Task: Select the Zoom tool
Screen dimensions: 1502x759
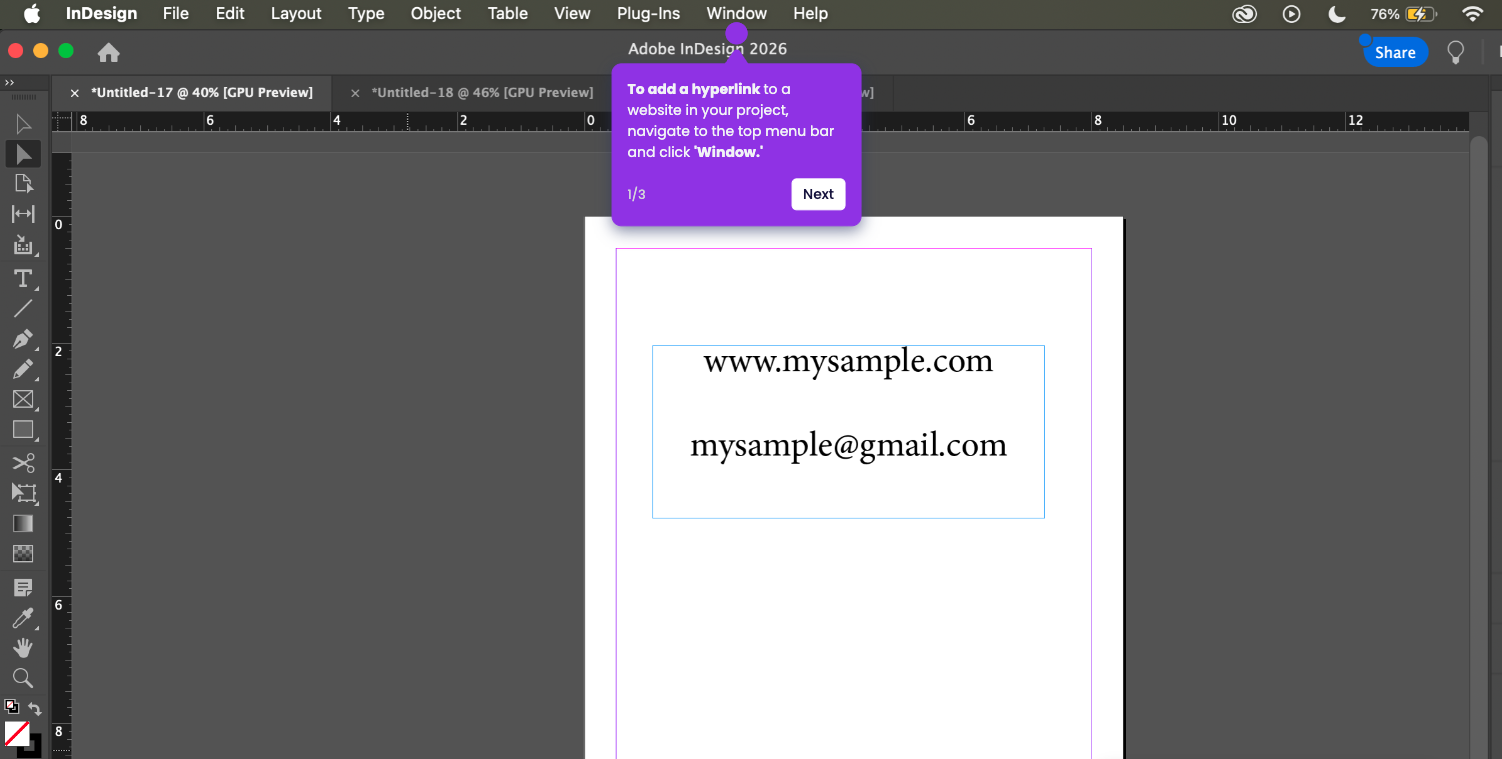Action: (23, 678)
